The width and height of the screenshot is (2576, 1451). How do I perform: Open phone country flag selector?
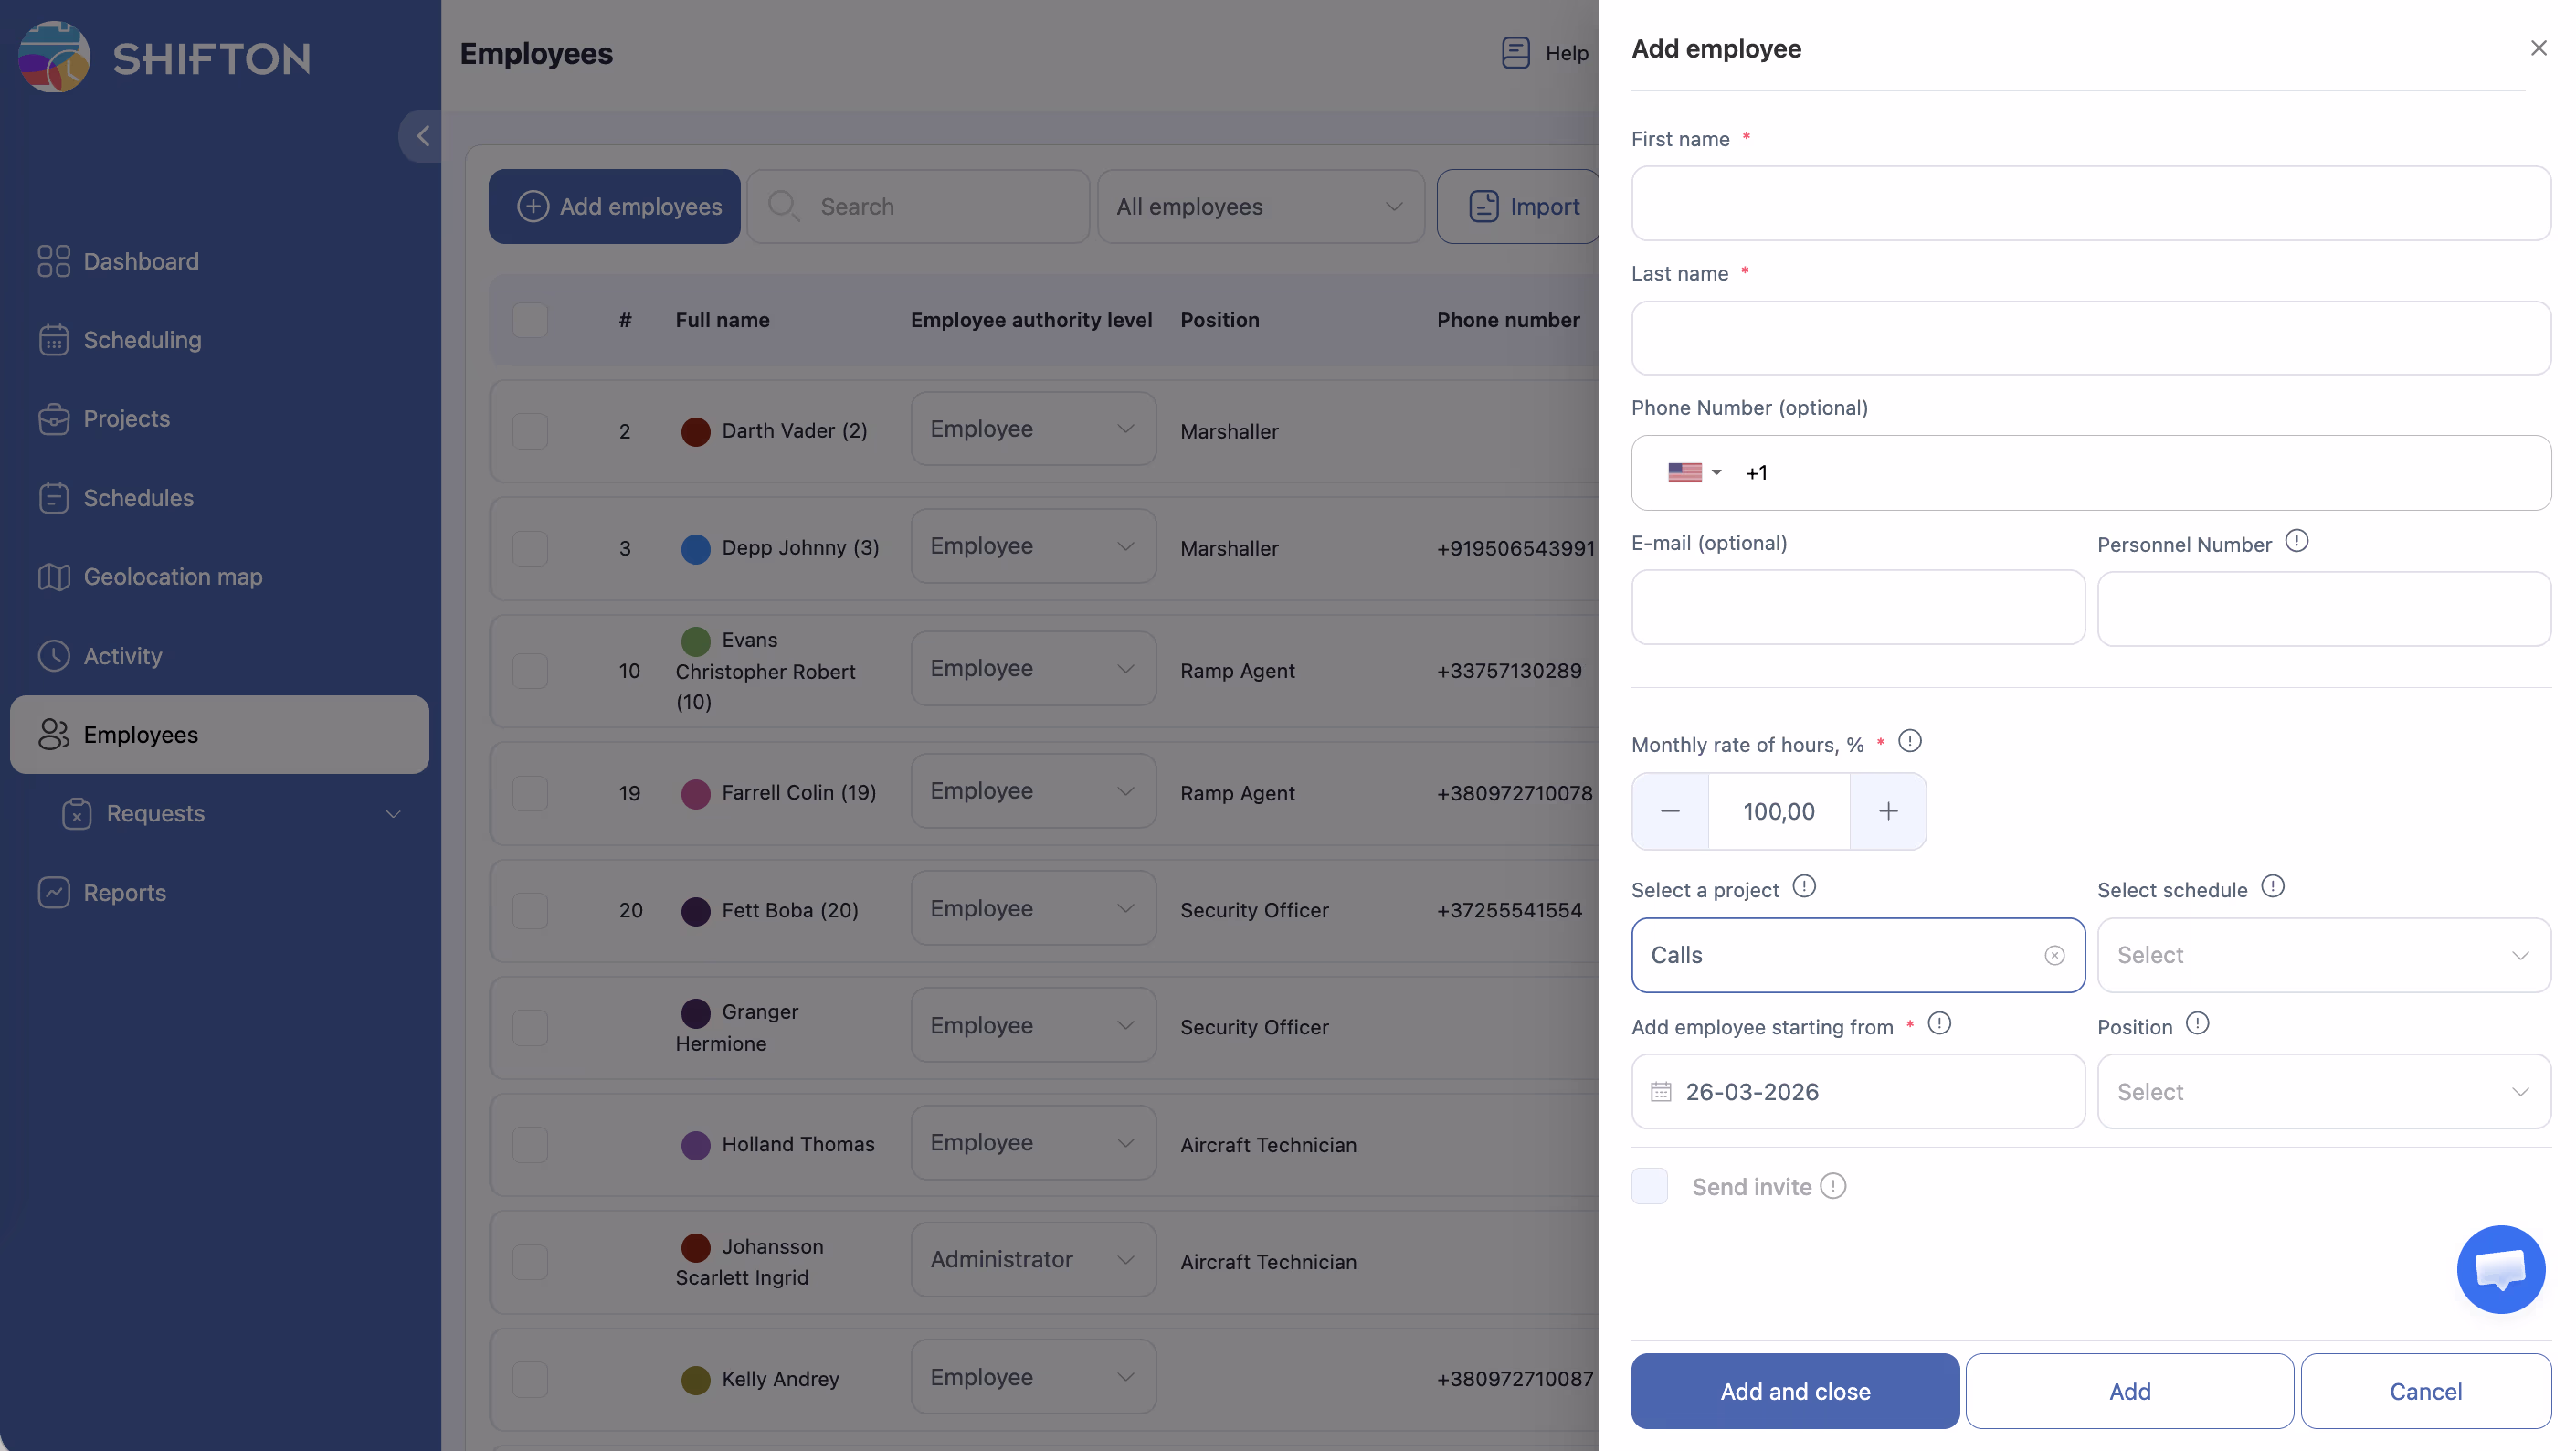(x=1694, y=472)
